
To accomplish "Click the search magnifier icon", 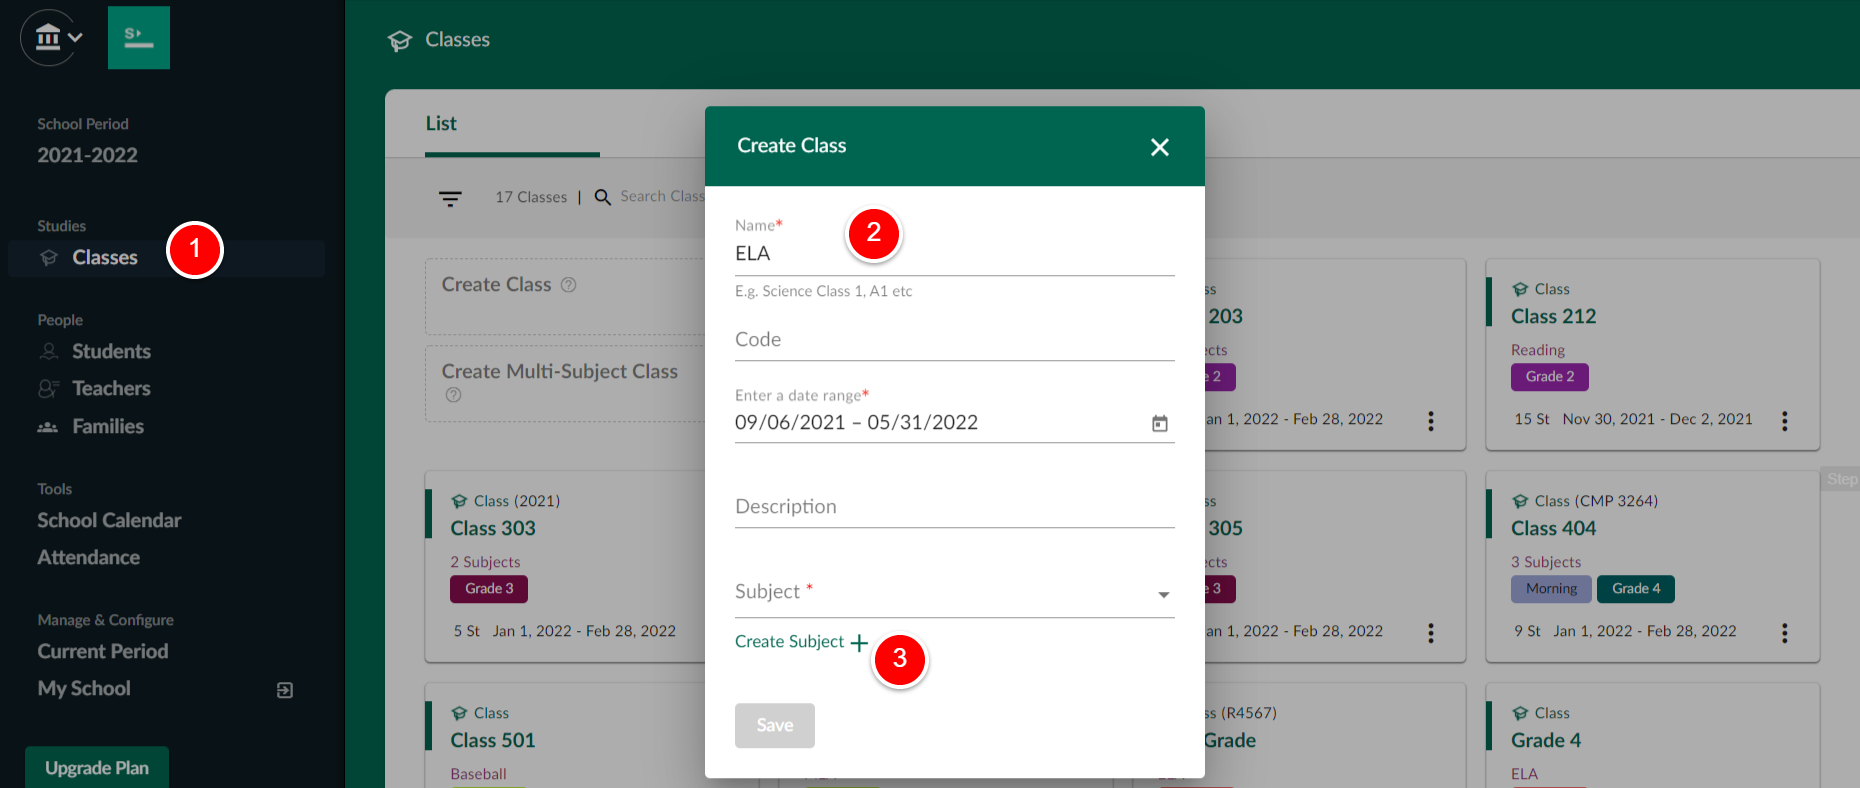I will point(603,197).
